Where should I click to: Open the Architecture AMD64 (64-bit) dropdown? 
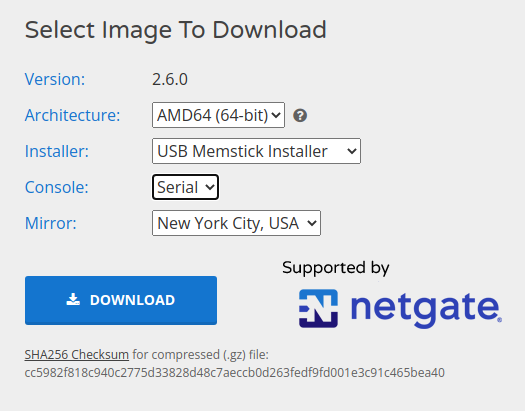click(x=218, y=115)
